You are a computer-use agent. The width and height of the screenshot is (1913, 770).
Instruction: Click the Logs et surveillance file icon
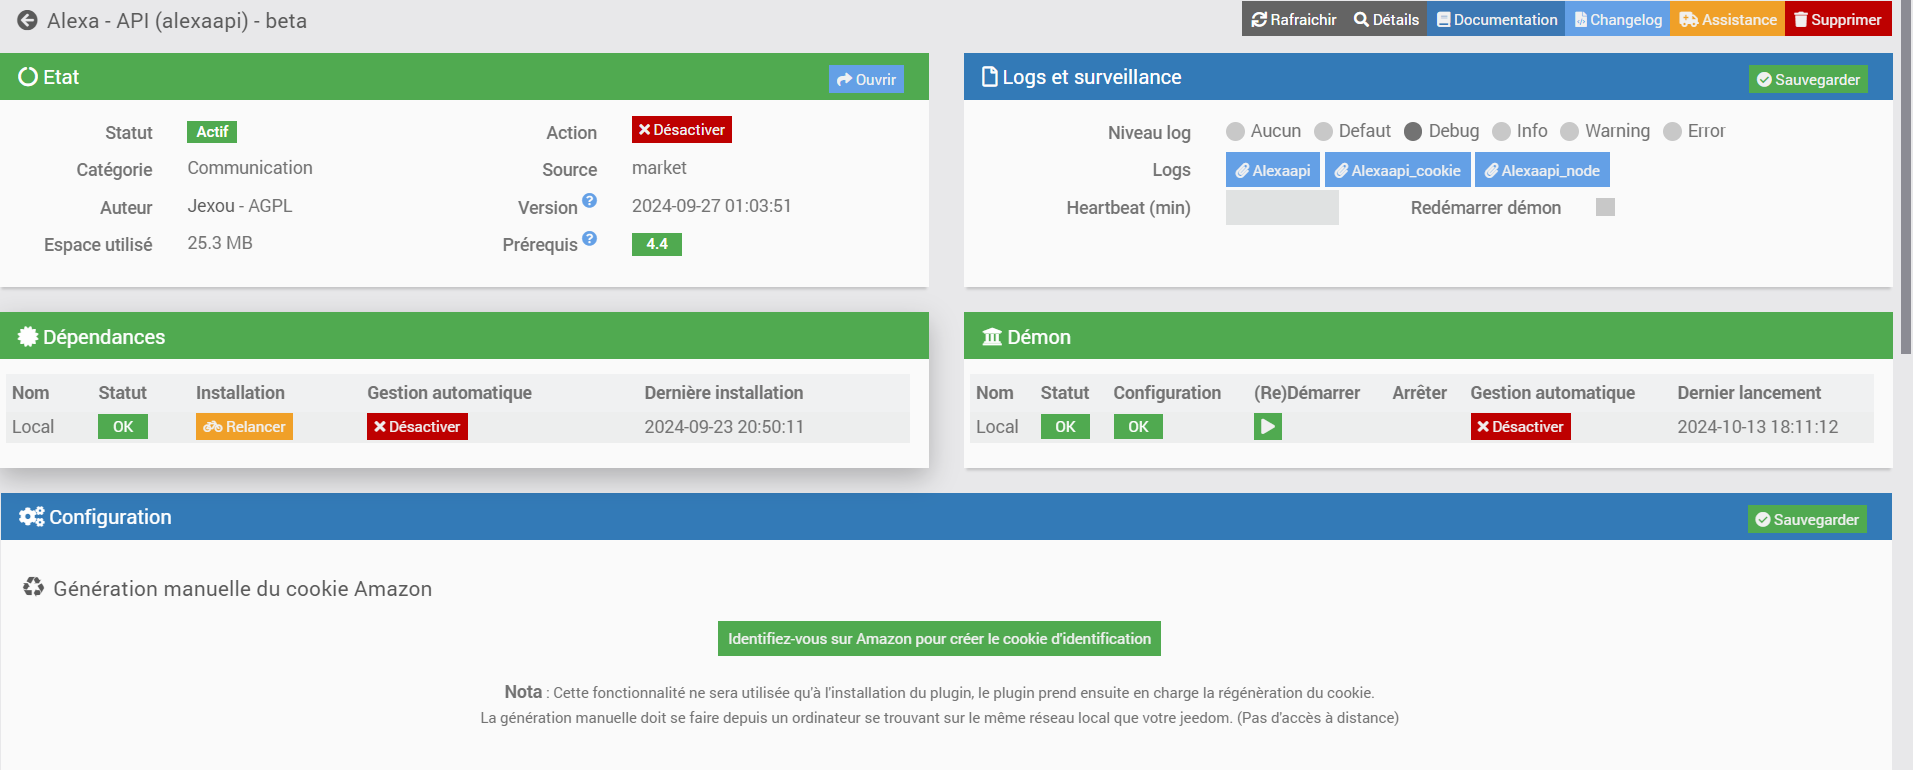pyautogui.click(x=990, y=77)
